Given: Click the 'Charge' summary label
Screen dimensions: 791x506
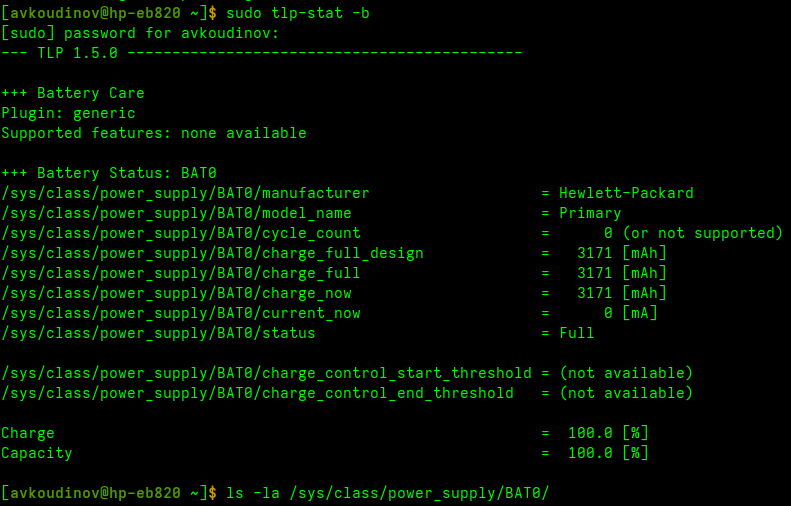Looking at the screenshot, I should (x=28, y=433).
